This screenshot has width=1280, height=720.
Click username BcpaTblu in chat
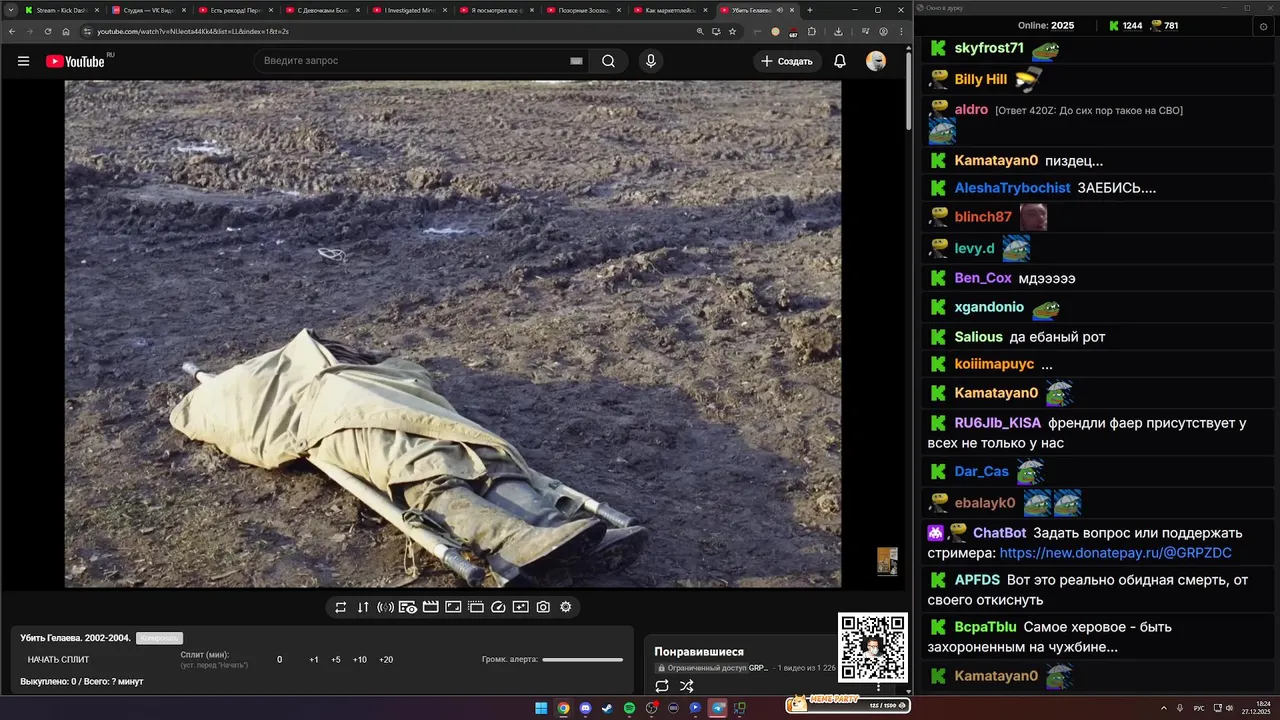[x=985, y=627]
